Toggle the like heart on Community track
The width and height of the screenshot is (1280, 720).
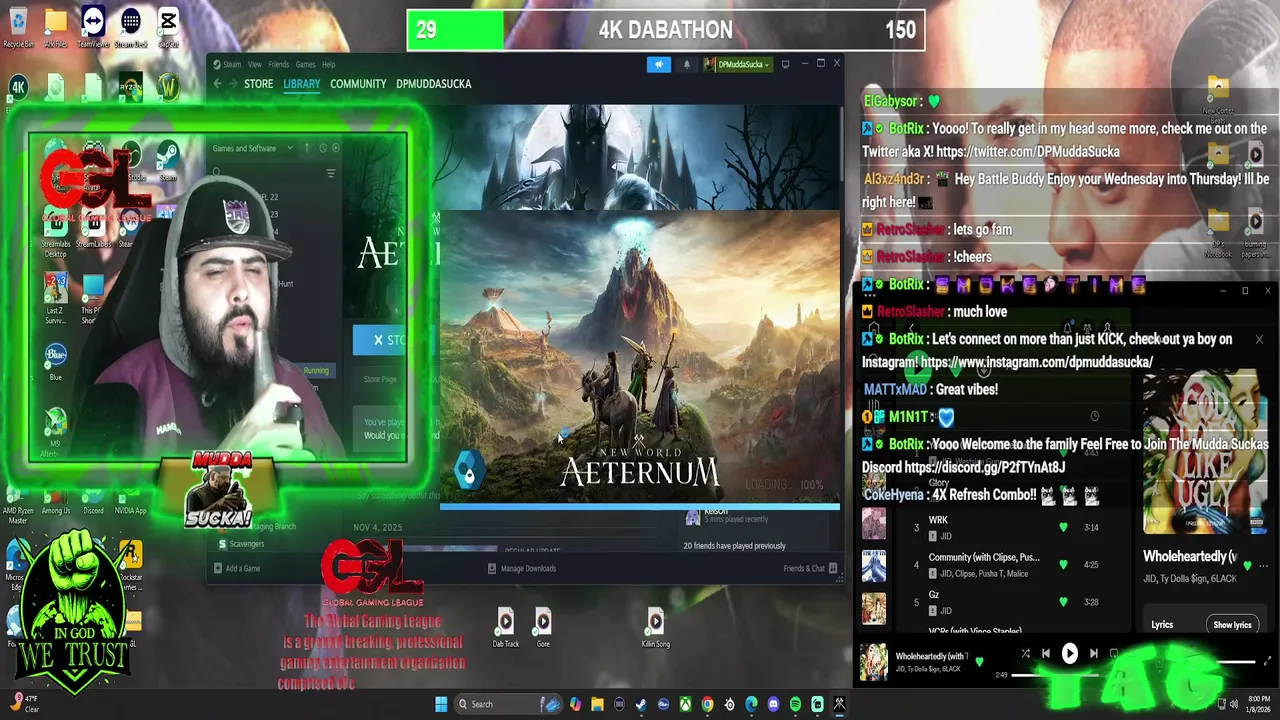[1063, 565]
